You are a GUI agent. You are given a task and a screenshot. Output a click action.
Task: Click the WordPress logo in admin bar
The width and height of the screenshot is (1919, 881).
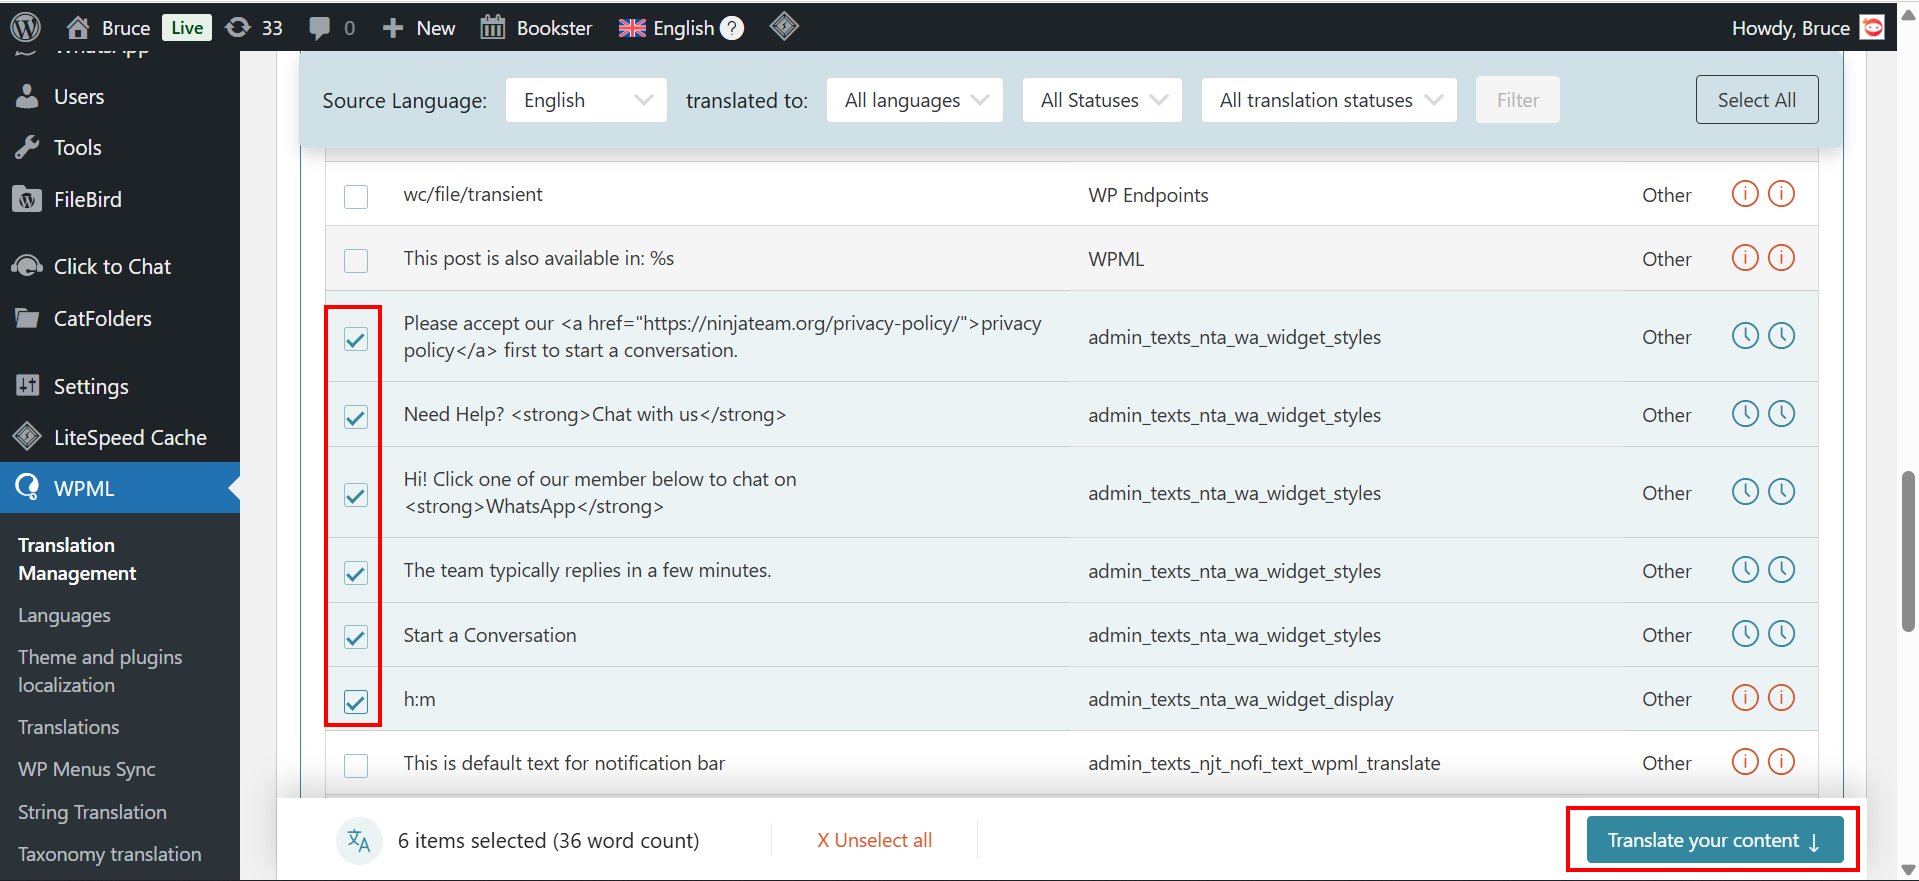coord(25,27)
